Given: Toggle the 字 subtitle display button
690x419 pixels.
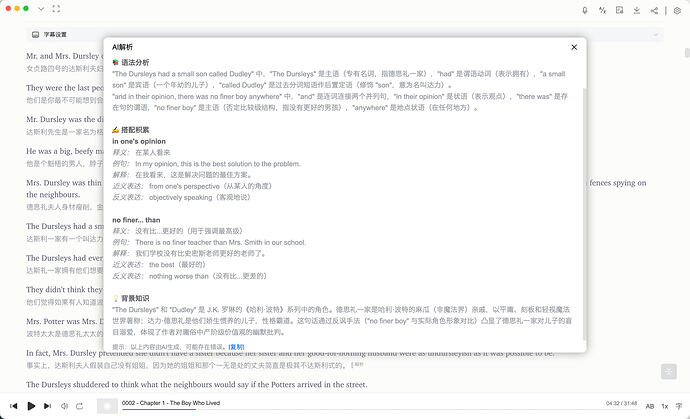Looking at the screenshot, I should (x=679, y=406).
